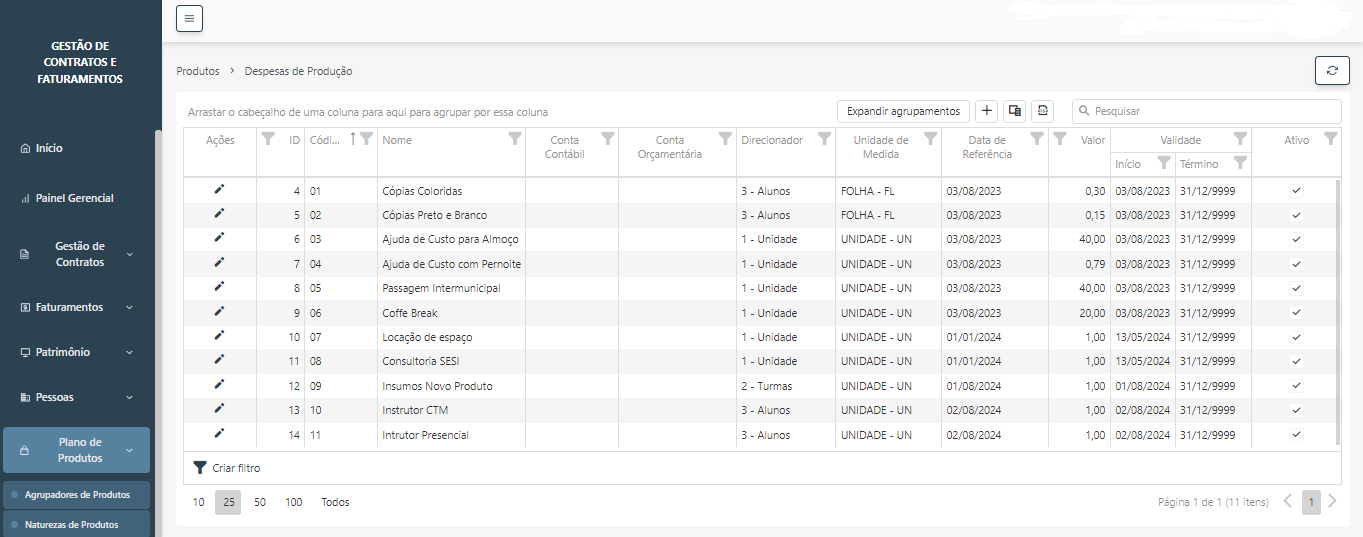Click the refresh grid icon button
This screenshot has width=1363, height=537.
click(x=1331, y=70)
